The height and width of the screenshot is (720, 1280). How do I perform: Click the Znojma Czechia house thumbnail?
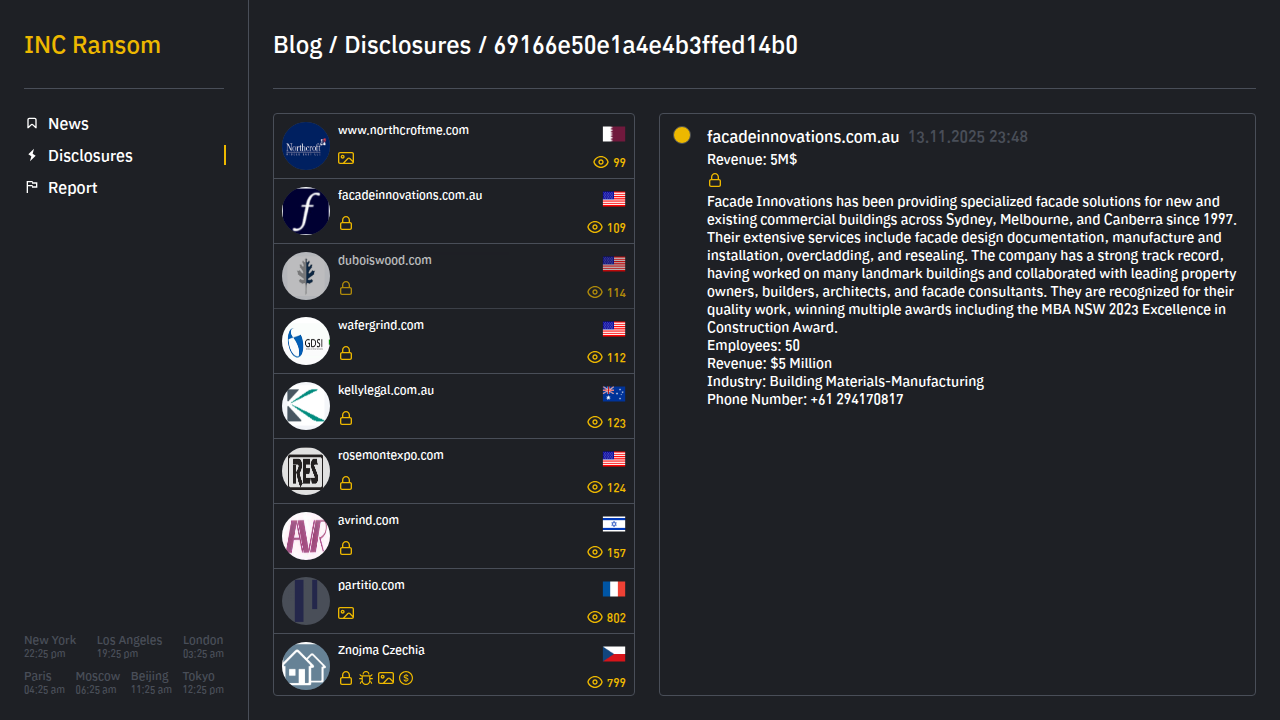306,666
